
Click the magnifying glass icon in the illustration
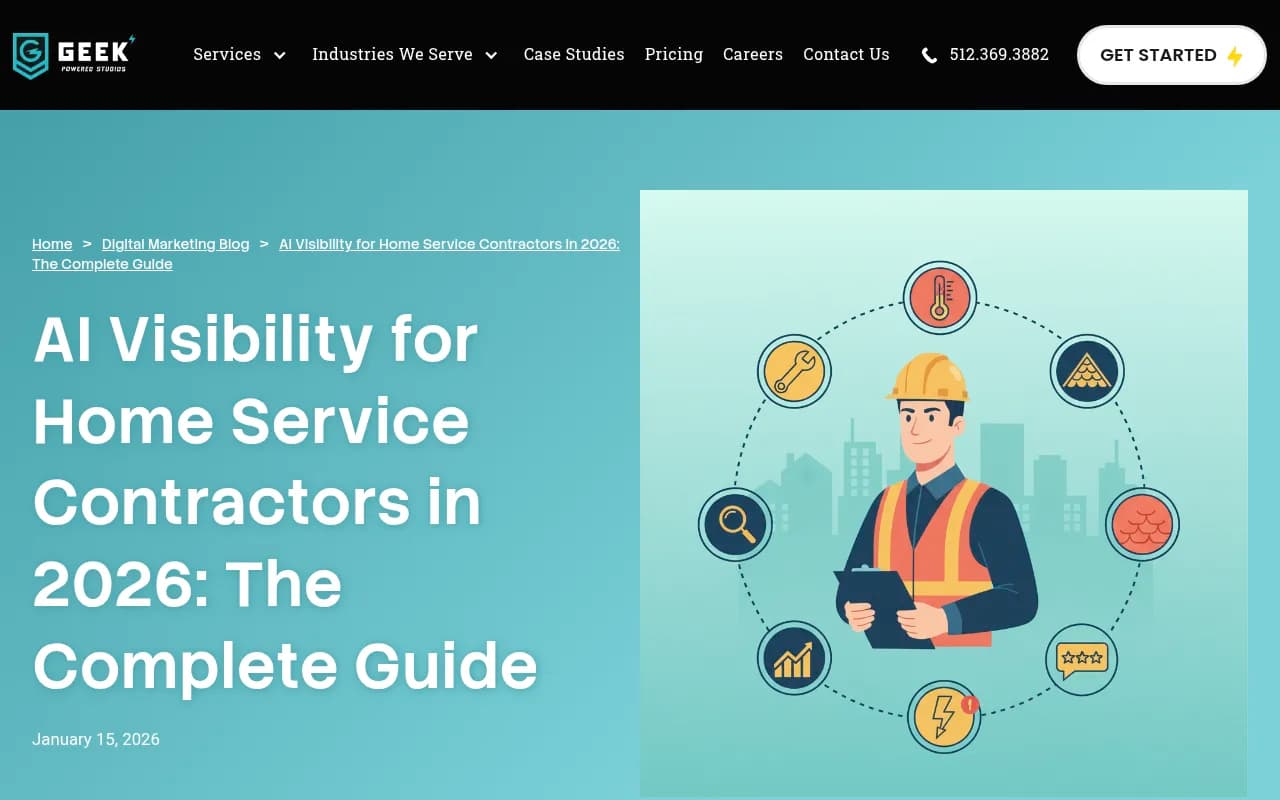pyautogui.click(x=735, y=524)
